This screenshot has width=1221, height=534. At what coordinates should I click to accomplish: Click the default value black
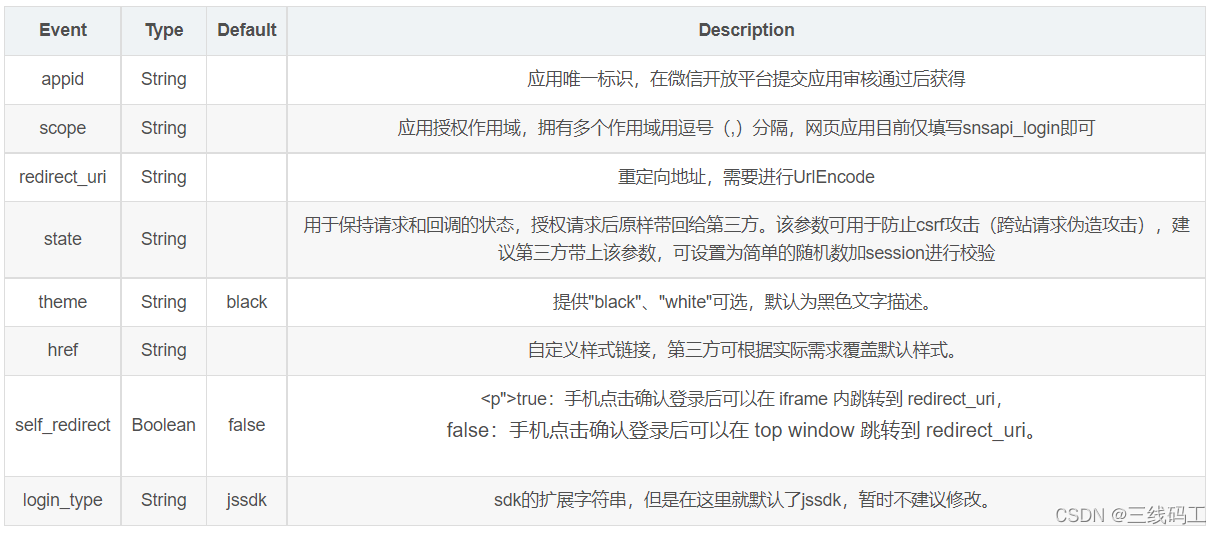pyautogui.click(x=247, y=302)
